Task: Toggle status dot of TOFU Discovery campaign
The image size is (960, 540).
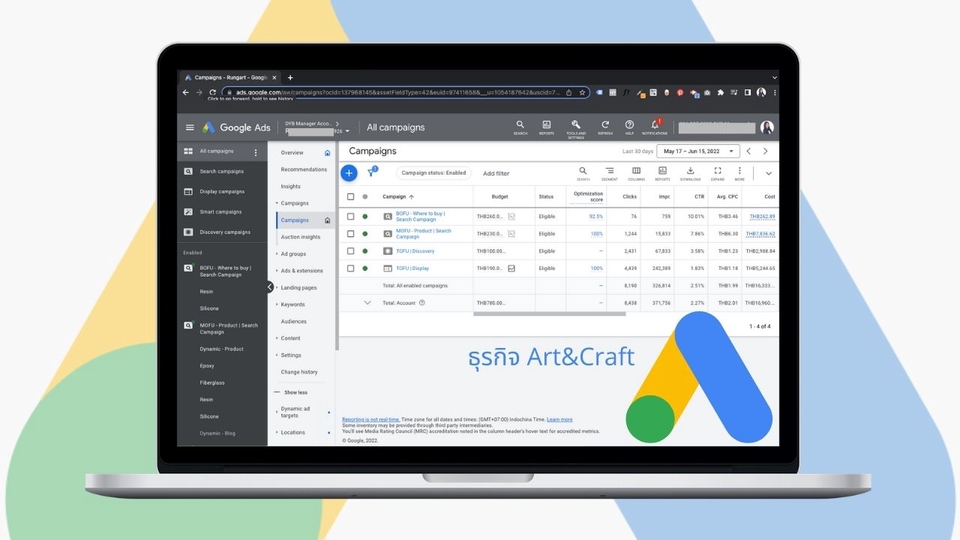Action: (366, 251)
